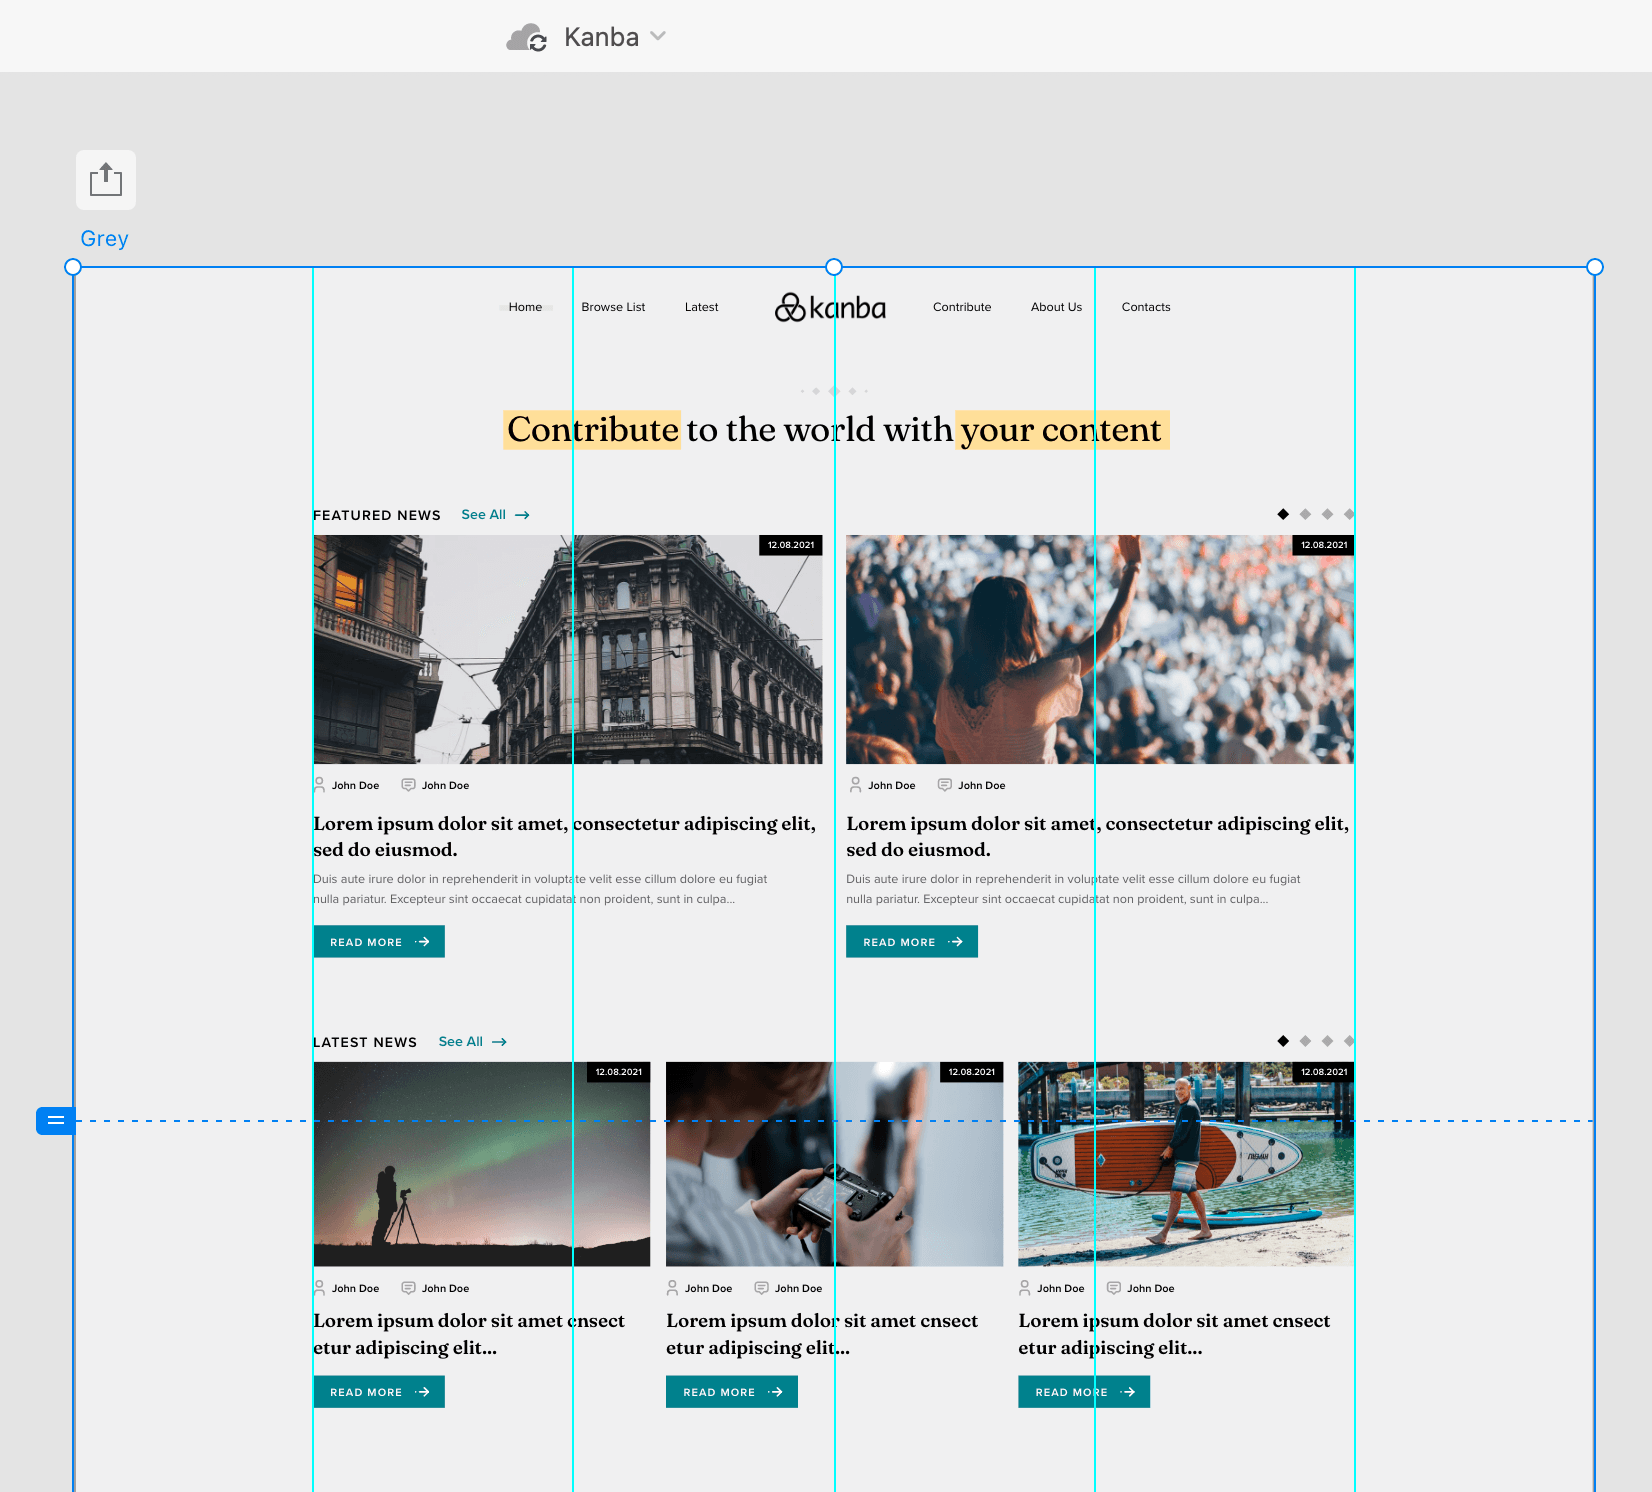Select second diamond in Latest News pager
The width and height of the screenshot is (1652, 1492).
1305,1041
